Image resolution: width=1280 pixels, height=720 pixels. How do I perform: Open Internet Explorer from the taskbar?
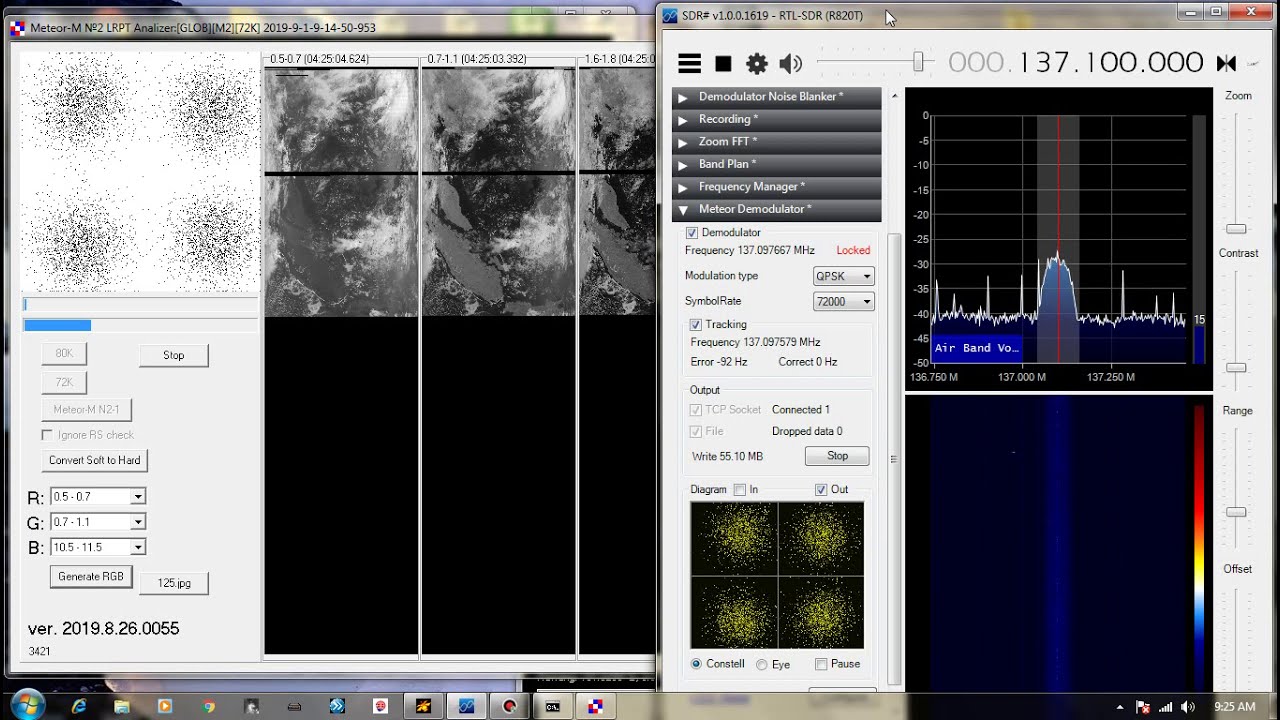[x=79, y=706]
